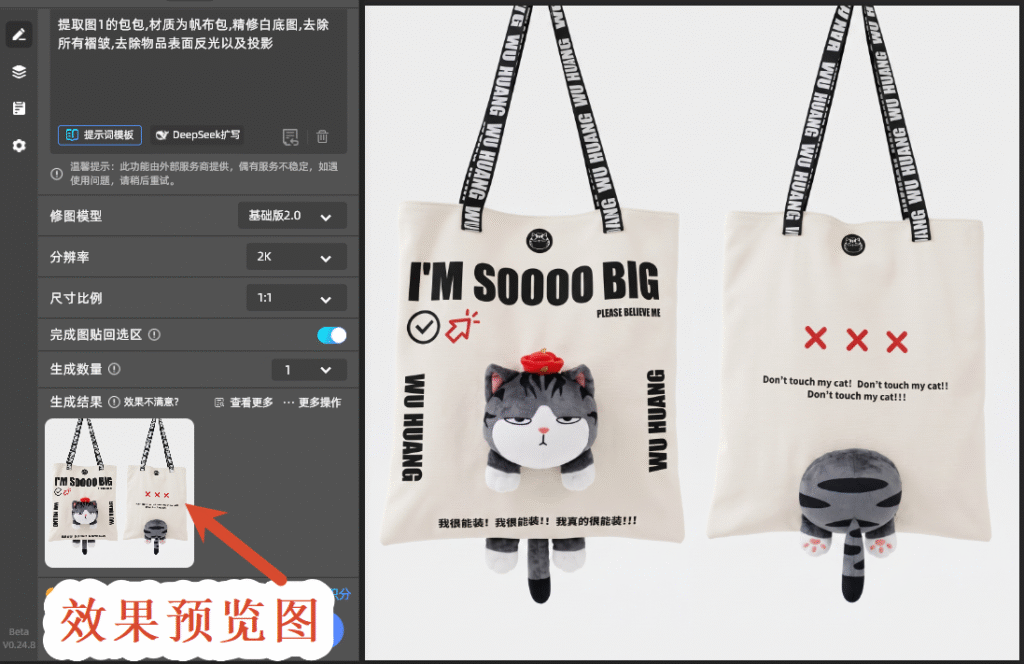
Task: Click the 效果不满意? help link
Action: coord(151,402)
